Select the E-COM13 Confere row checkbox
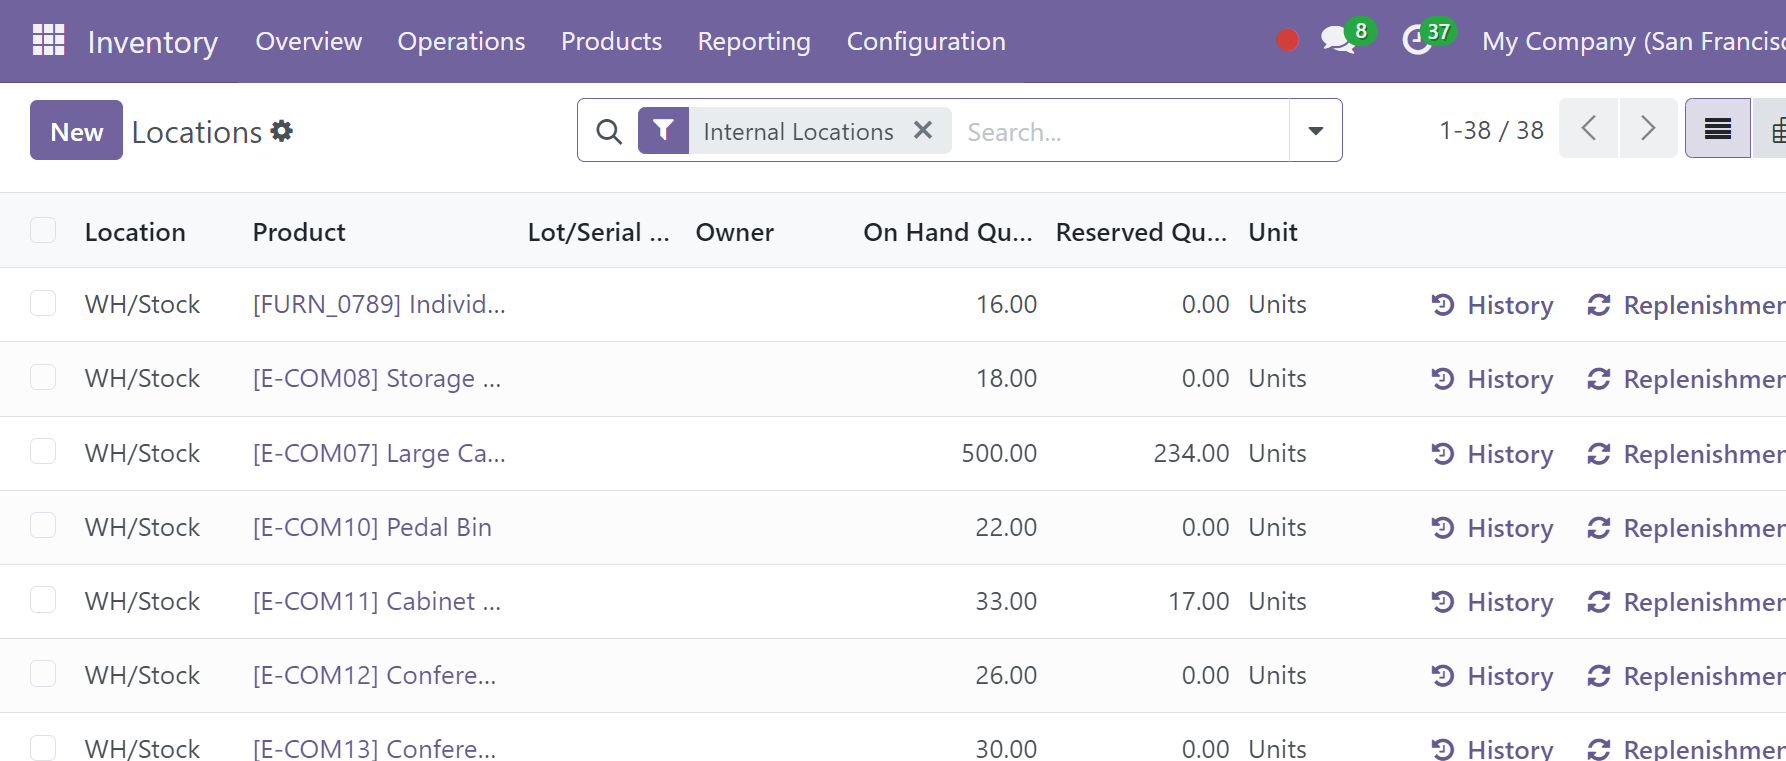The image size is (1786, 761). pyautogui.click(x=43, y=747)
